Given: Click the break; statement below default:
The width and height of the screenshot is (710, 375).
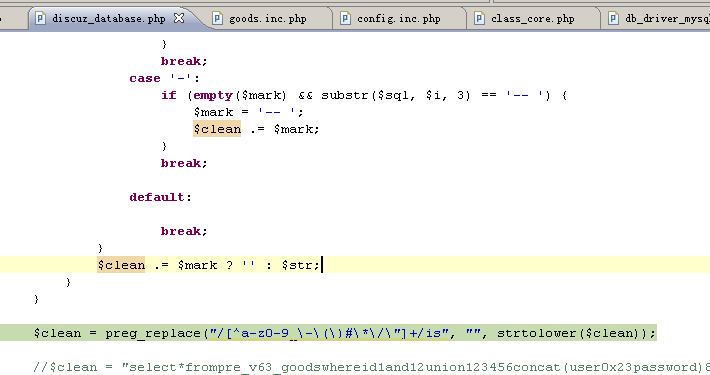Looking at the screenshot, I should coord(184,231).
